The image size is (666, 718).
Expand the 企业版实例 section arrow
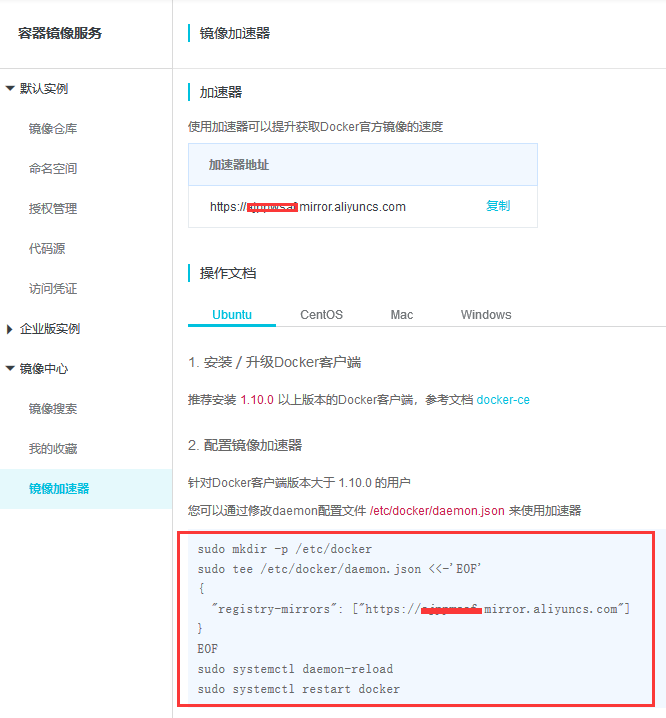click(x=10, y=329)
